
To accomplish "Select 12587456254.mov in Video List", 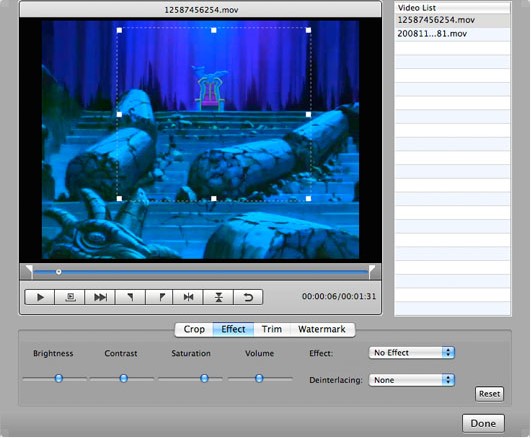I will pos(452,20).
